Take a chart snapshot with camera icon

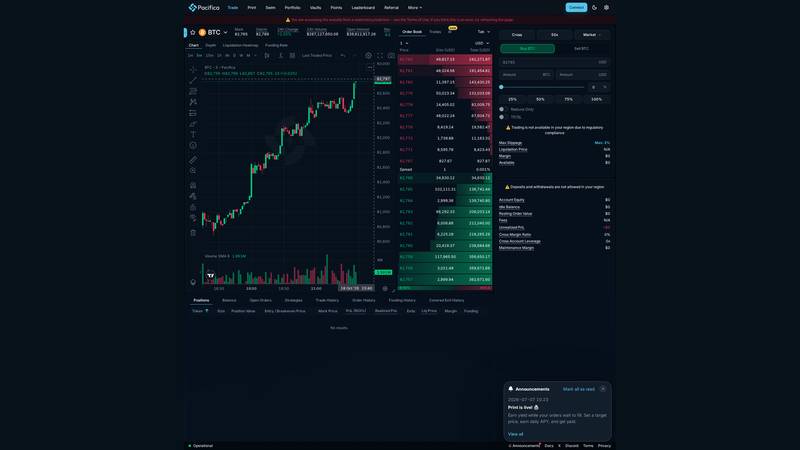click(391, 55)
